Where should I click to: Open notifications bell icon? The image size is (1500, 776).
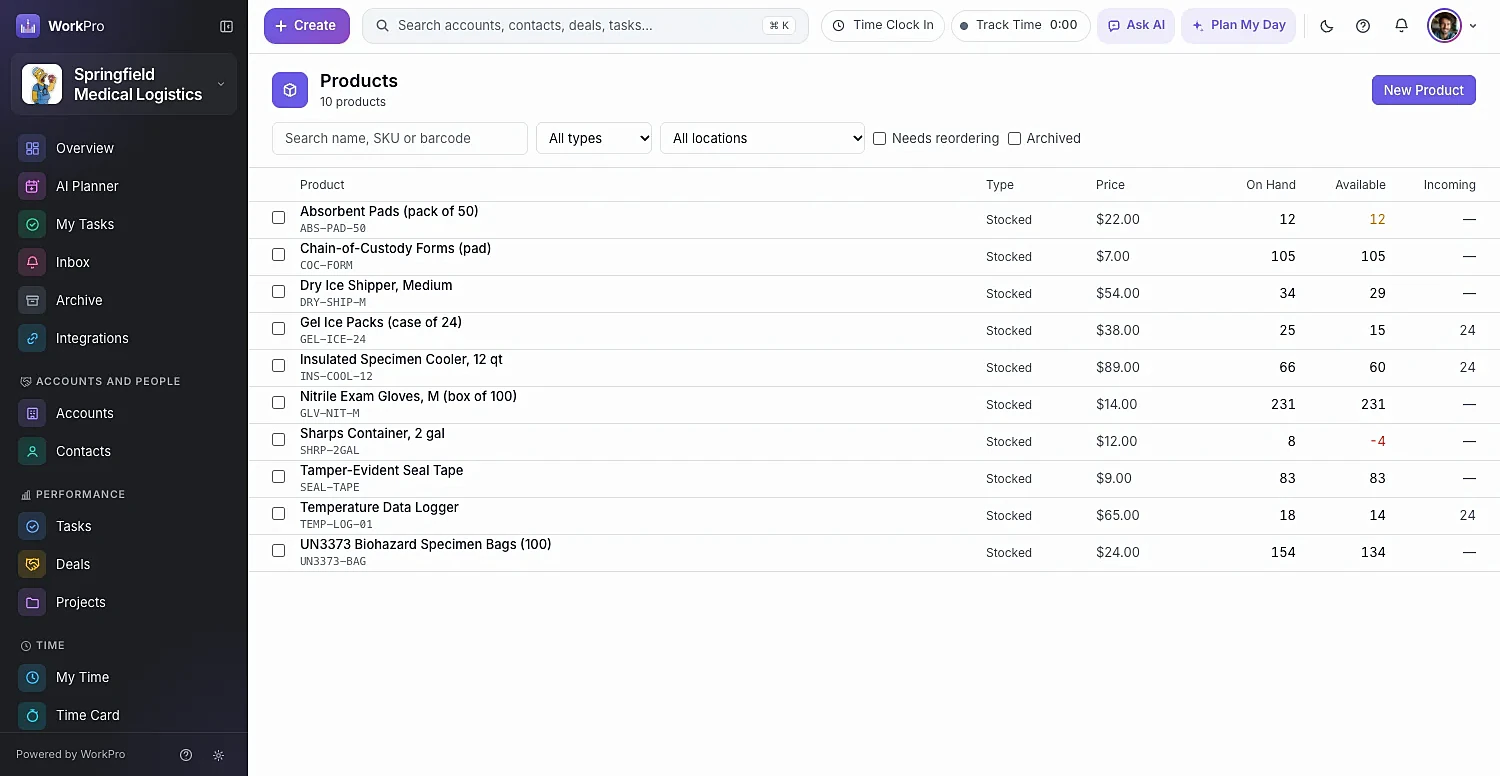(x=1401, y=26)
